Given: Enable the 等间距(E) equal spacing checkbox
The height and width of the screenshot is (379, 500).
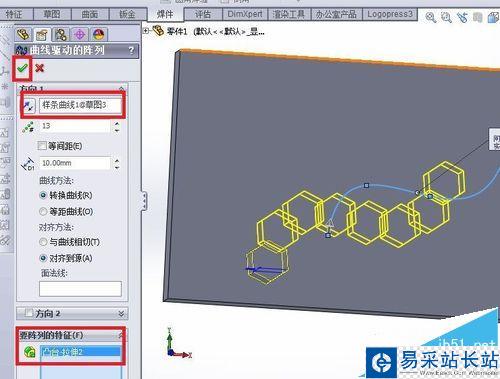Looking at the screenshot, I should pos(42,146).
